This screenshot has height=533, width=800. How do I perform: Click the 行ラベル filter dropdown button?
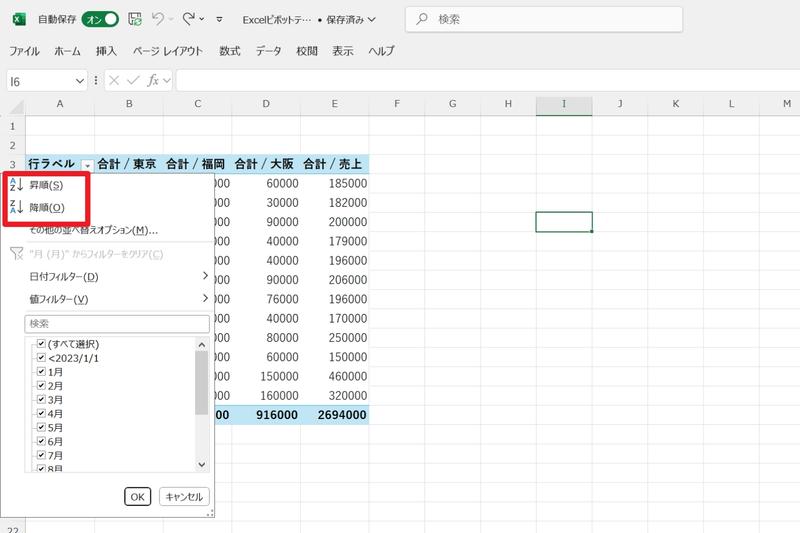[87, 165]
